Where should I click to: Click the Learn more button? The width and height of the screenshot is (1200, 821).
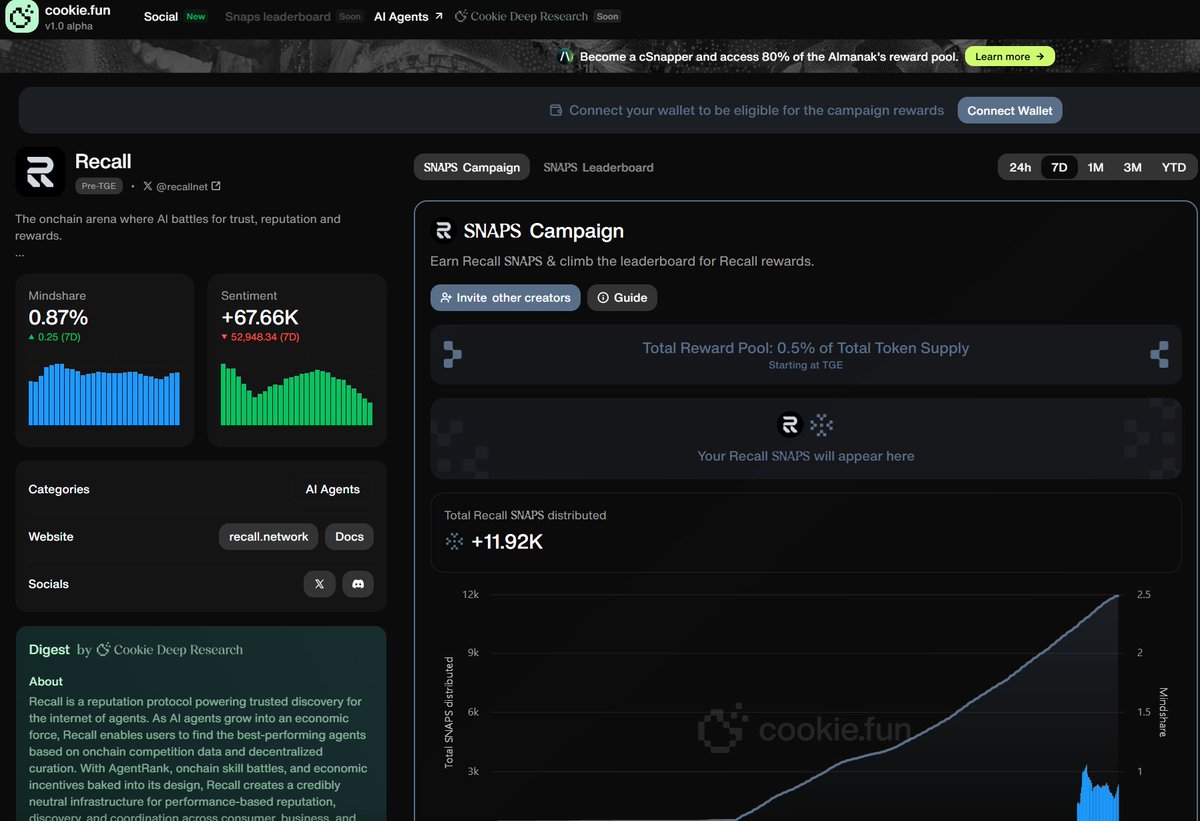click(1009, 57)
